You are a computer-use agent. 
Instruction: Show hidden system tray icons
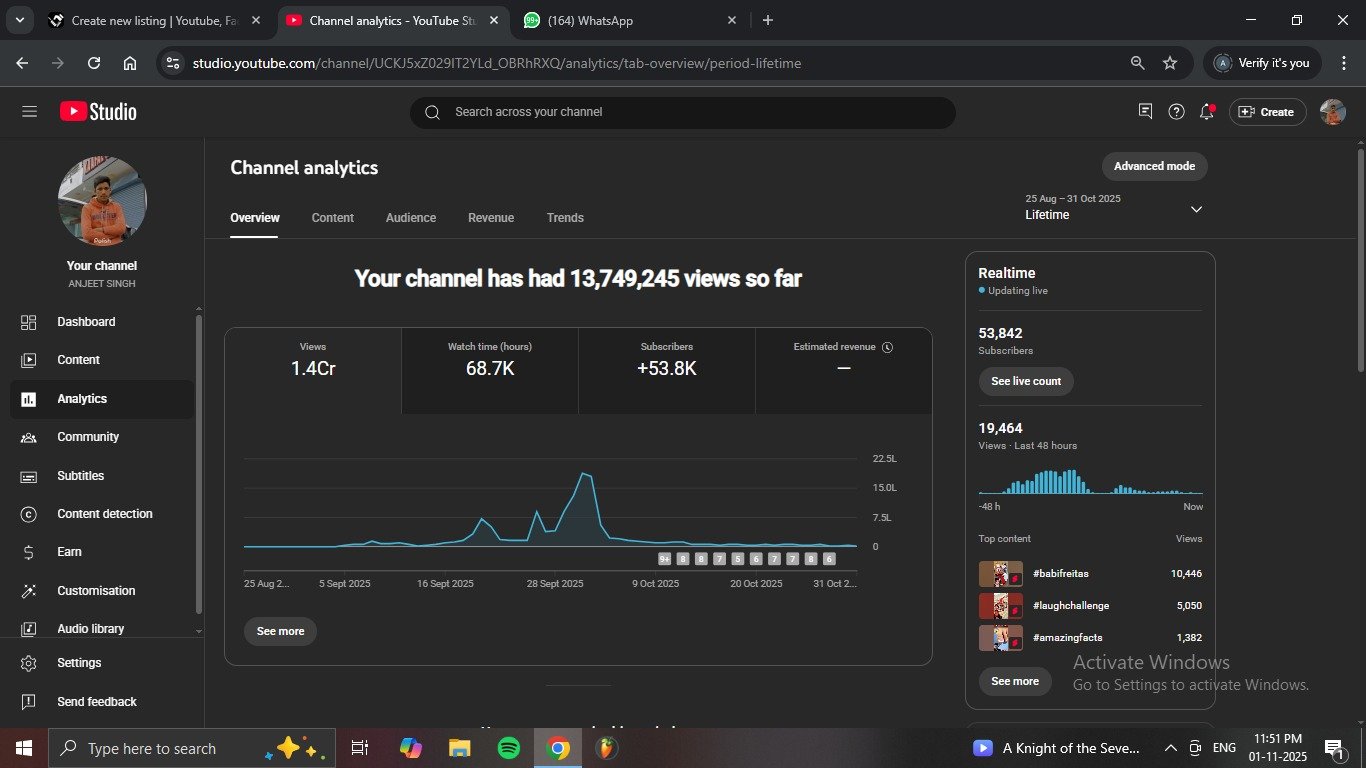pyautogui.click(x=1170, y=748)
